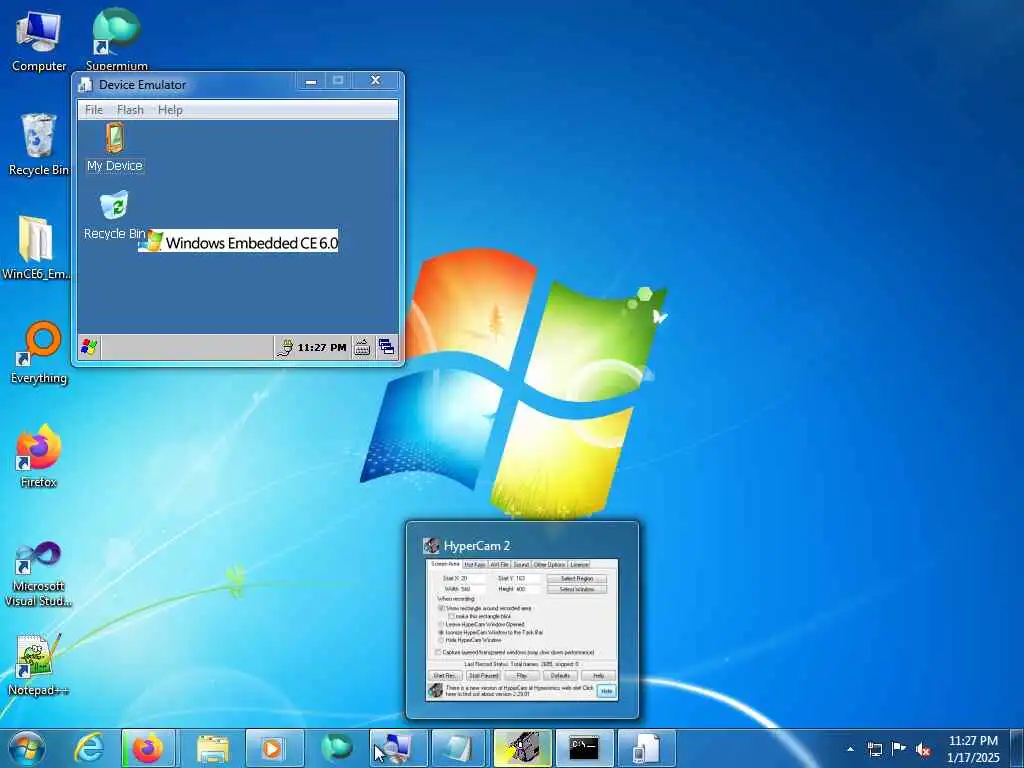The width and height of the screenshot is (1024, 768).
Task: Launch Internet Explorer from the taskbar
Action: tap(88, 748)
